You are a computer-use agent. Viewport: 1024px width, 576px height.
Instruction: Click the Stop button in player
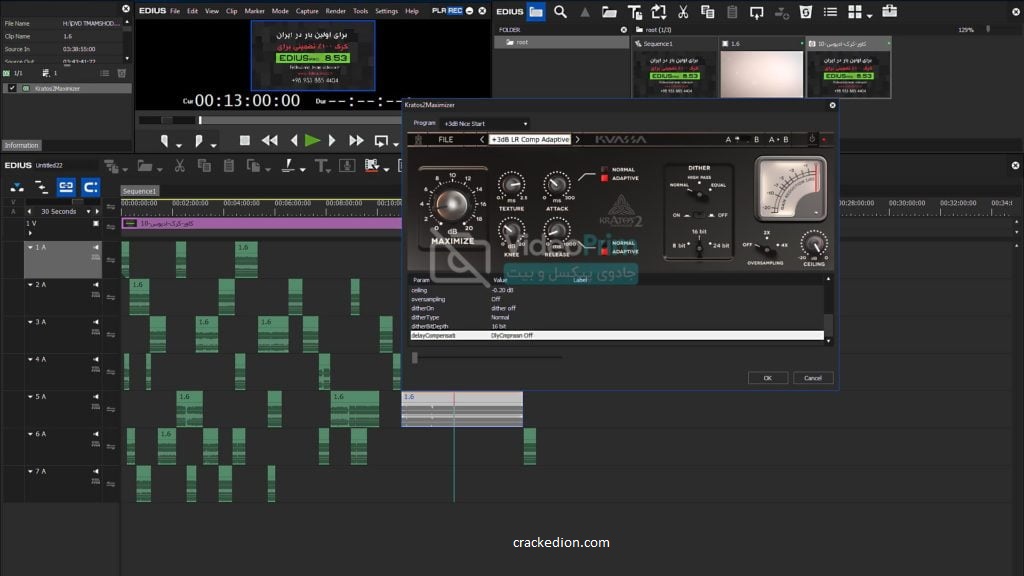(244, 140)
